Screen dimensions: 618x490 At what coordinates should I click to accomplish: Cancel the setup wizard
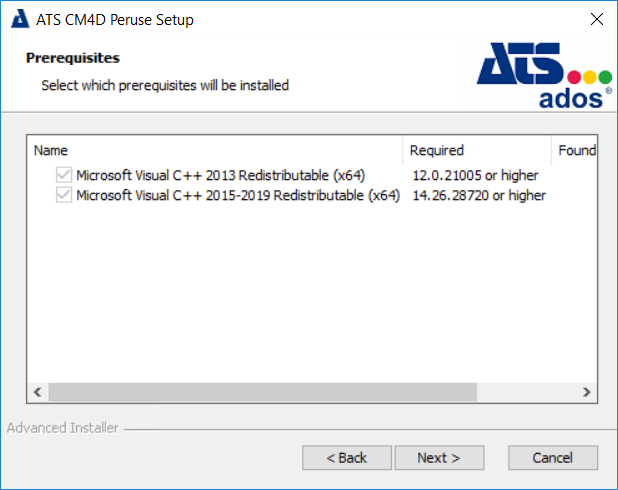point(552,458)
